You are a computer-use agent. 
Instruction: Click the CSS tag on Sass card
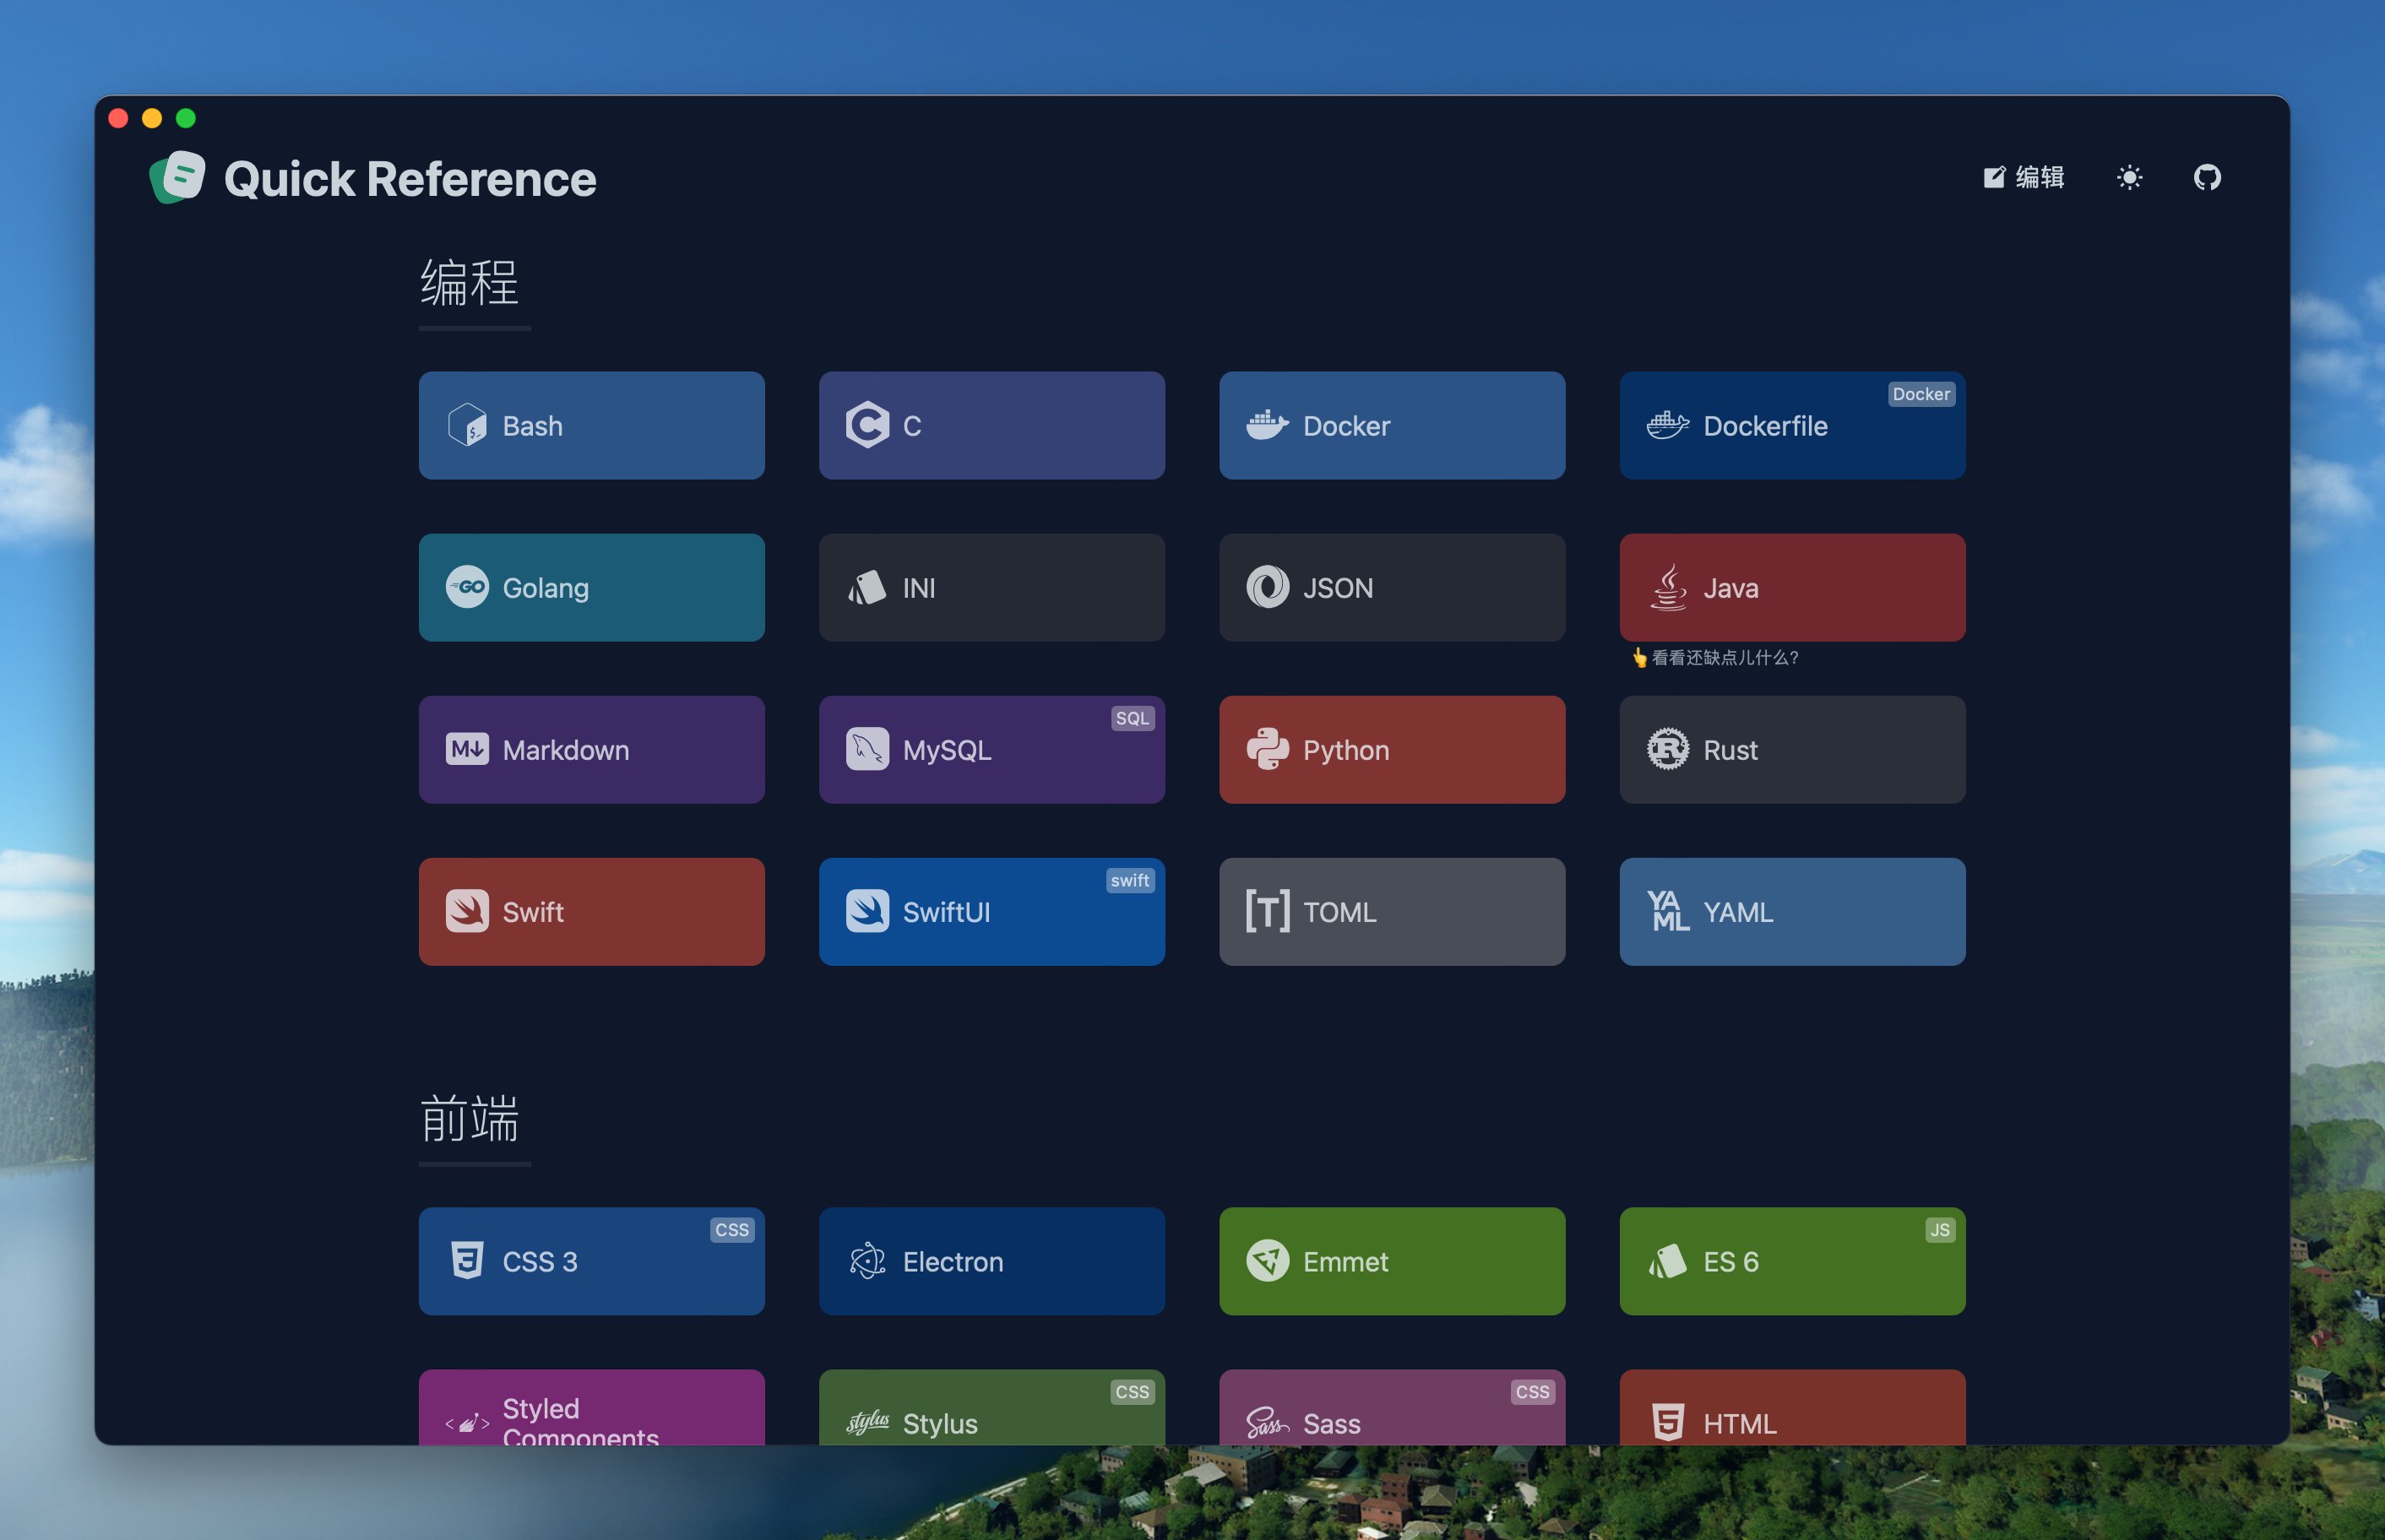pos(1532,1392)
